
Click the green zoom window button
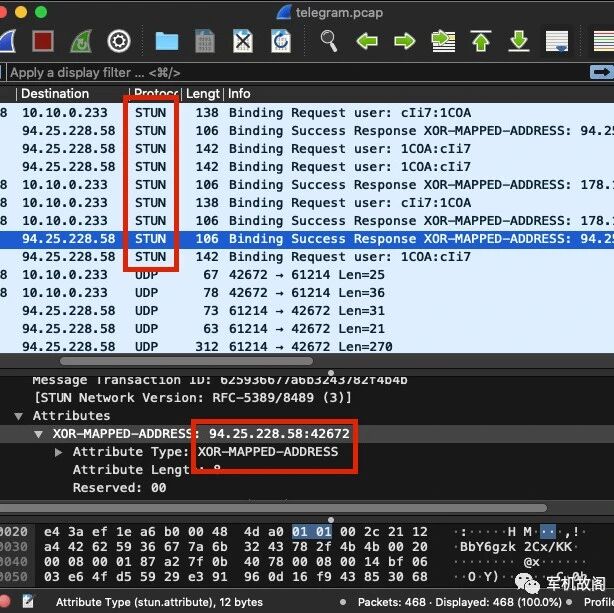pos(41,12)
